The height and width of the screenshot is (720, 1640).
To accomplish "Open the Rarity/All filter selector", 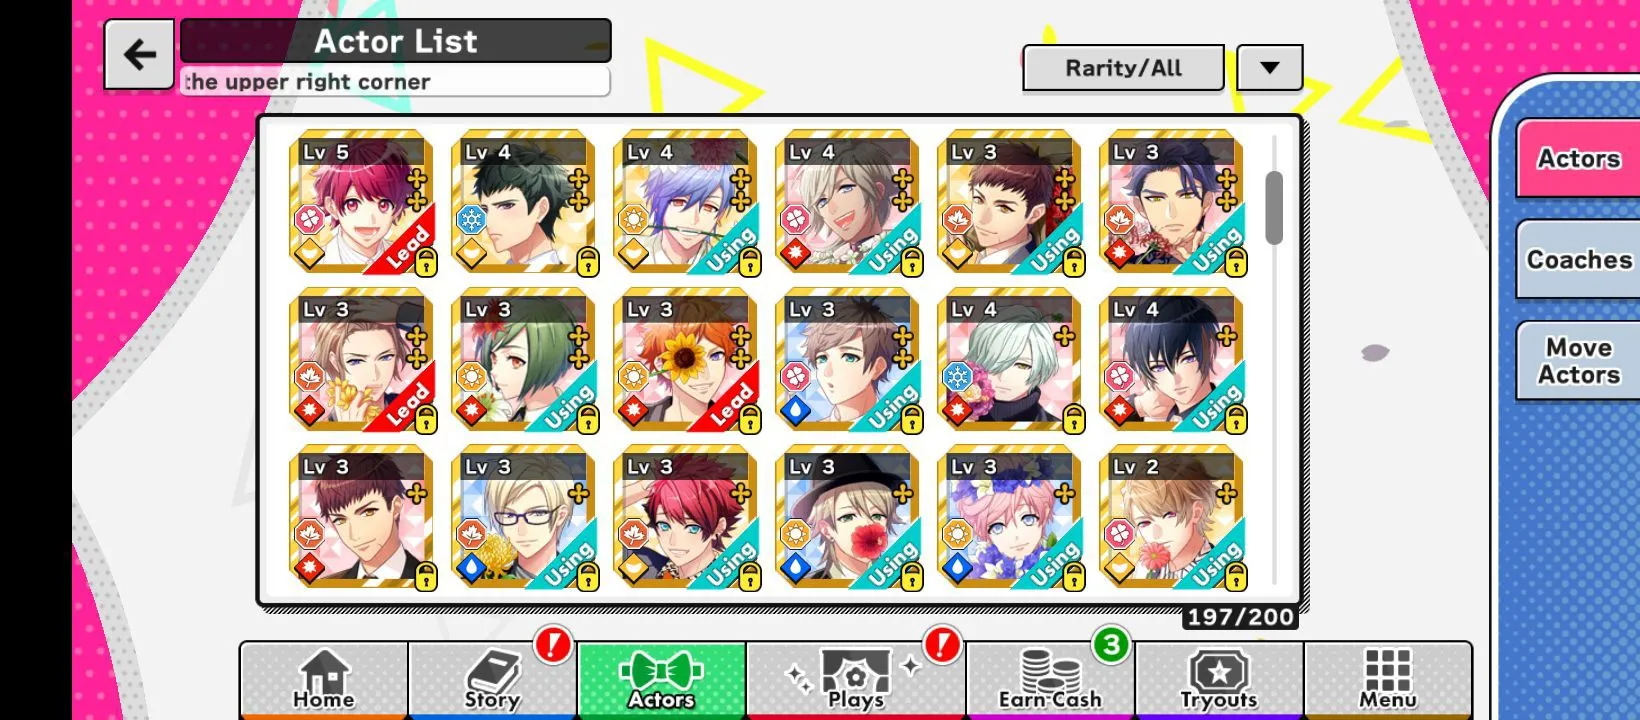I will click(1123, 68).
